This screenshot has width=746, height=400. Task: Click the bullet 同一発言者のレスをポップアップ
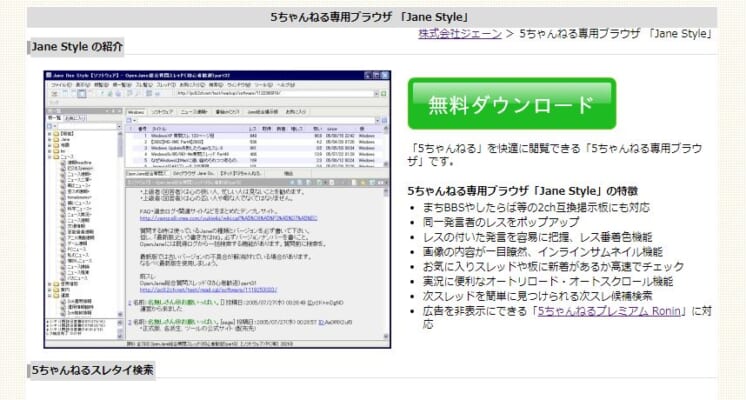coord(501,222)
